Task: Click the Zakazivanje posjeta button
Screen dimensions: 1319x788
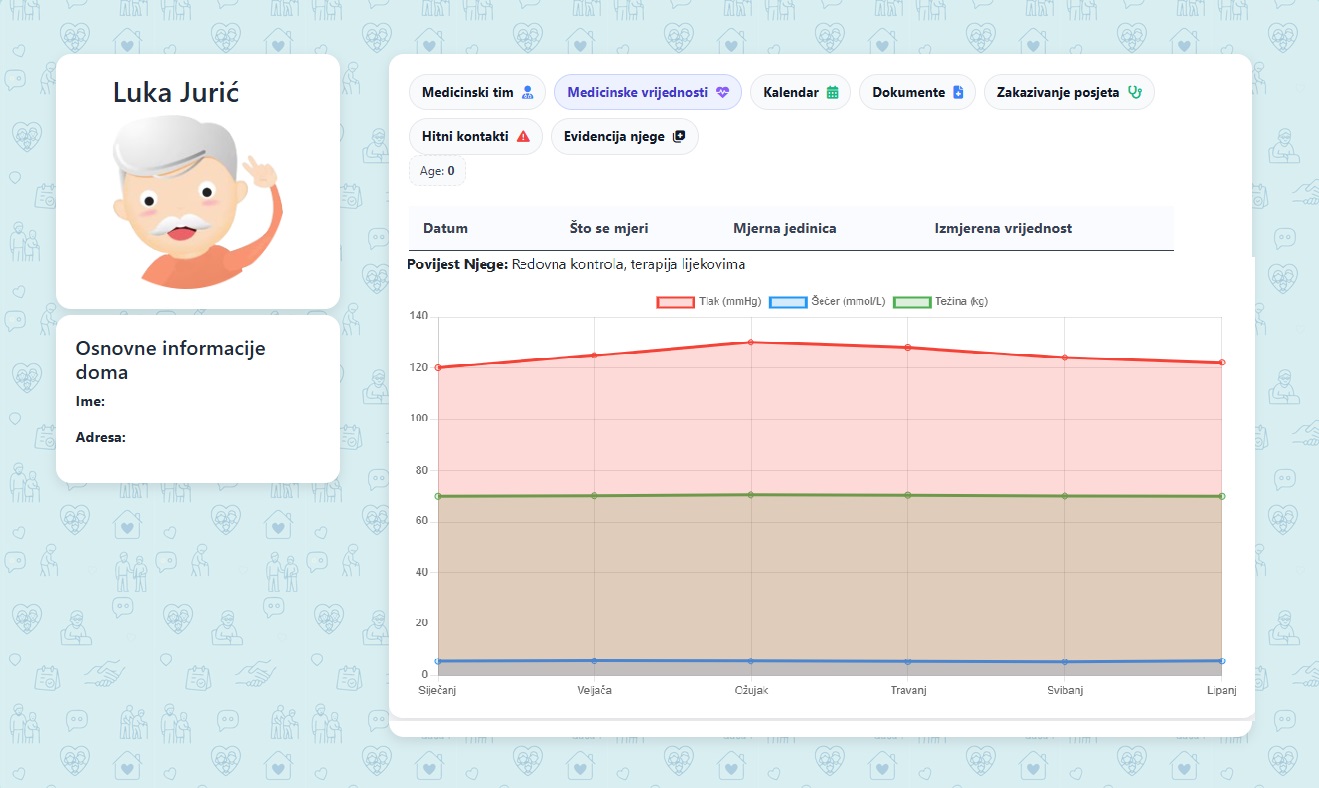Action: [x=1069, y=92]
